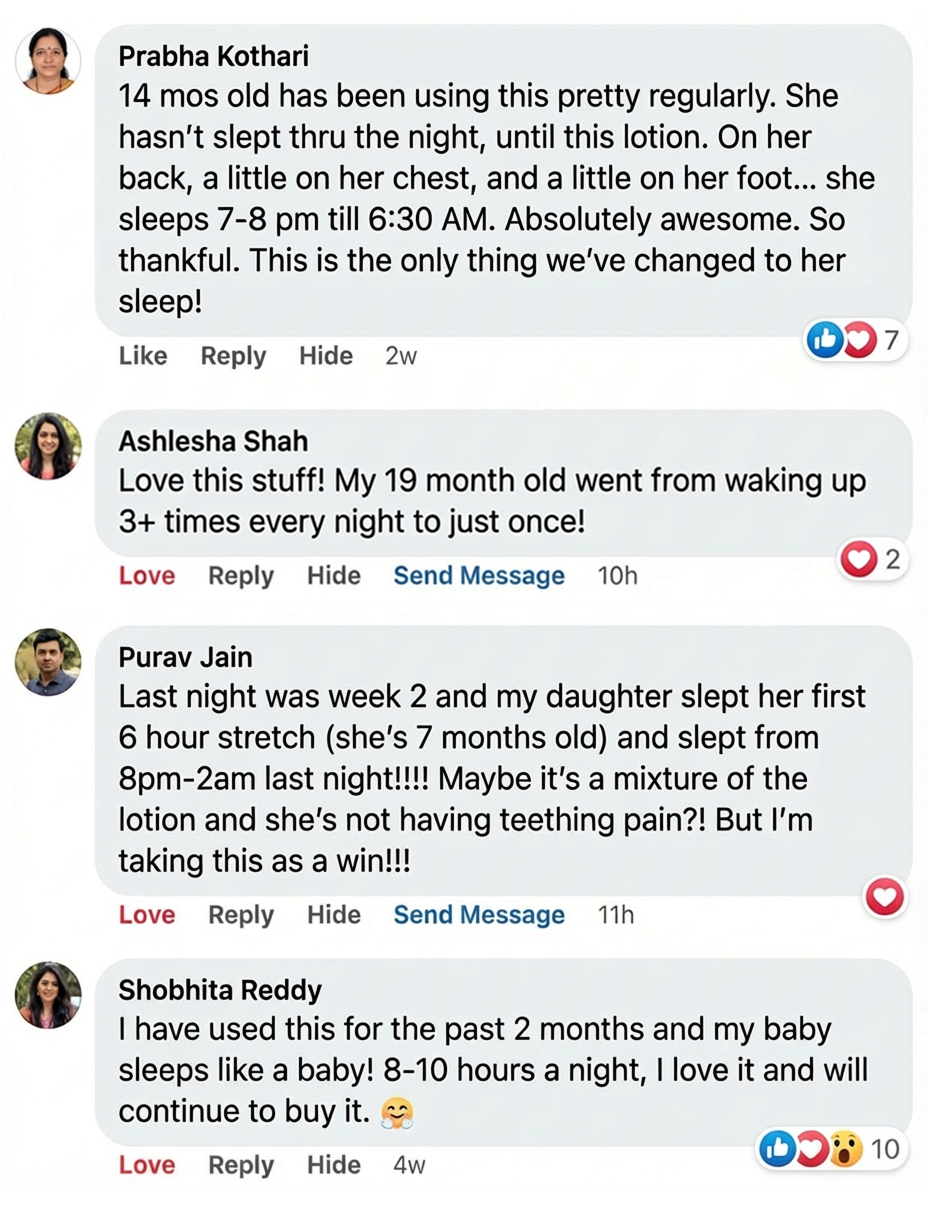Viewport: 928px width, 1206px height.
Task: Click the 2w timestamp on Prabha's comment
Action: point(400,357)
